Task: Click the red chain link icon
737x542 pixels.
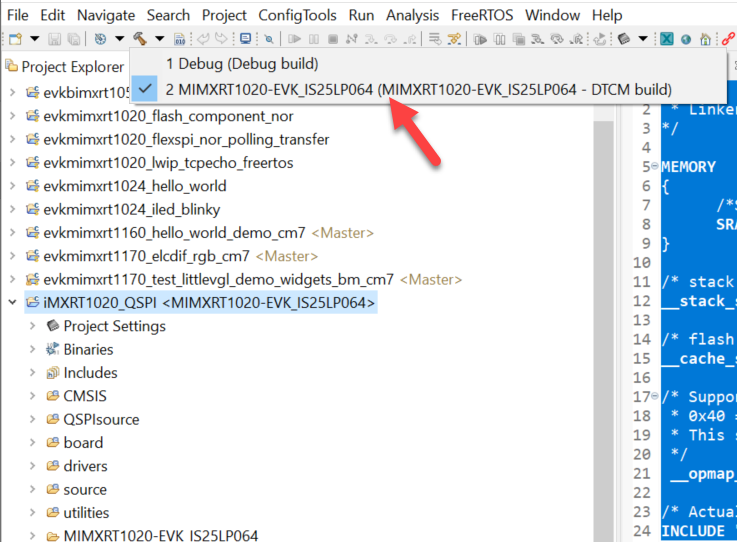Action: click(729, 39)
